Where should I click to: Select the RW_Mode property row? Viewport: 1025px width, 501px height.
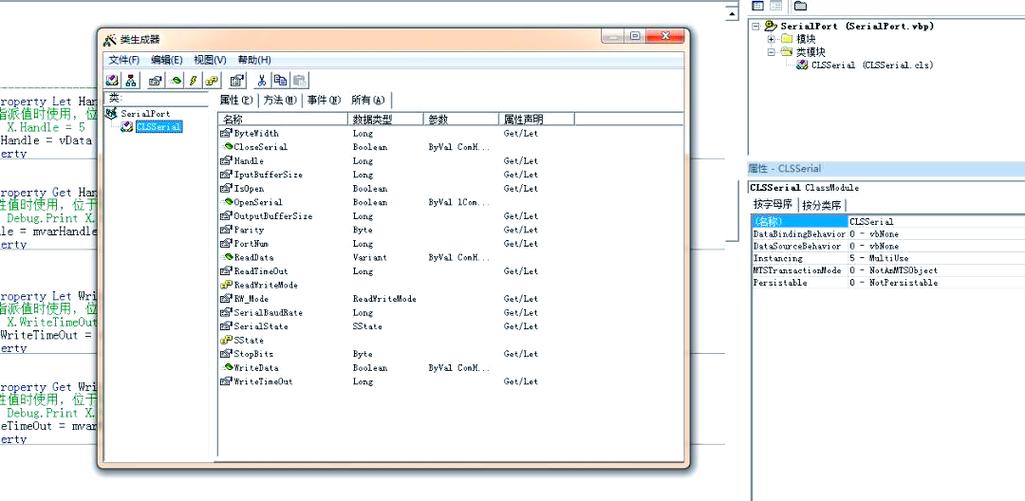[x=450, y=299]
